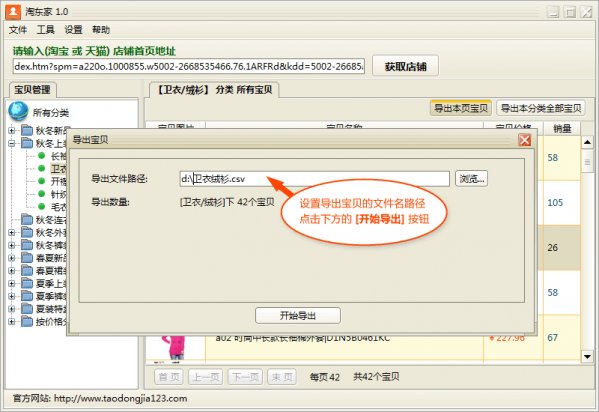This screenshot has height=412, width=599.
Task: Click the green dot beside 卫衣
Action: pos(42,168)
